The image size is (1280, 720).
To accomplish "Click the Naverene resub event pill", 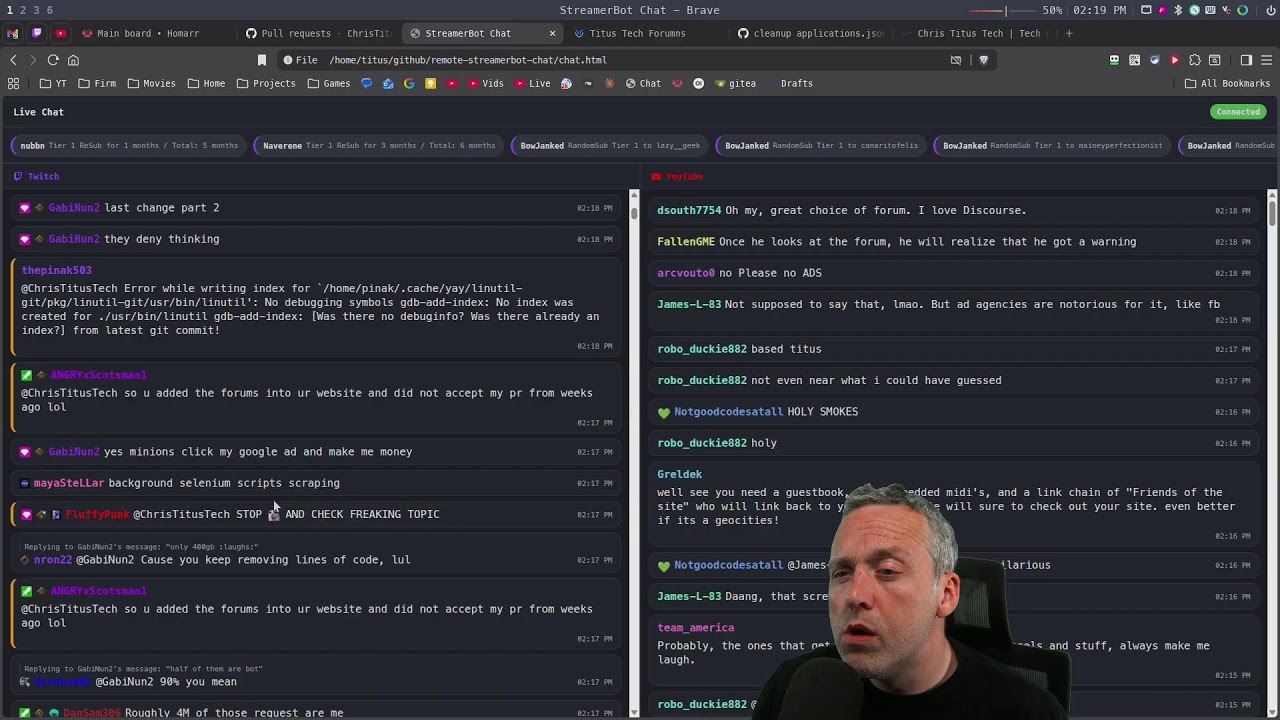I will pos(379,146).
